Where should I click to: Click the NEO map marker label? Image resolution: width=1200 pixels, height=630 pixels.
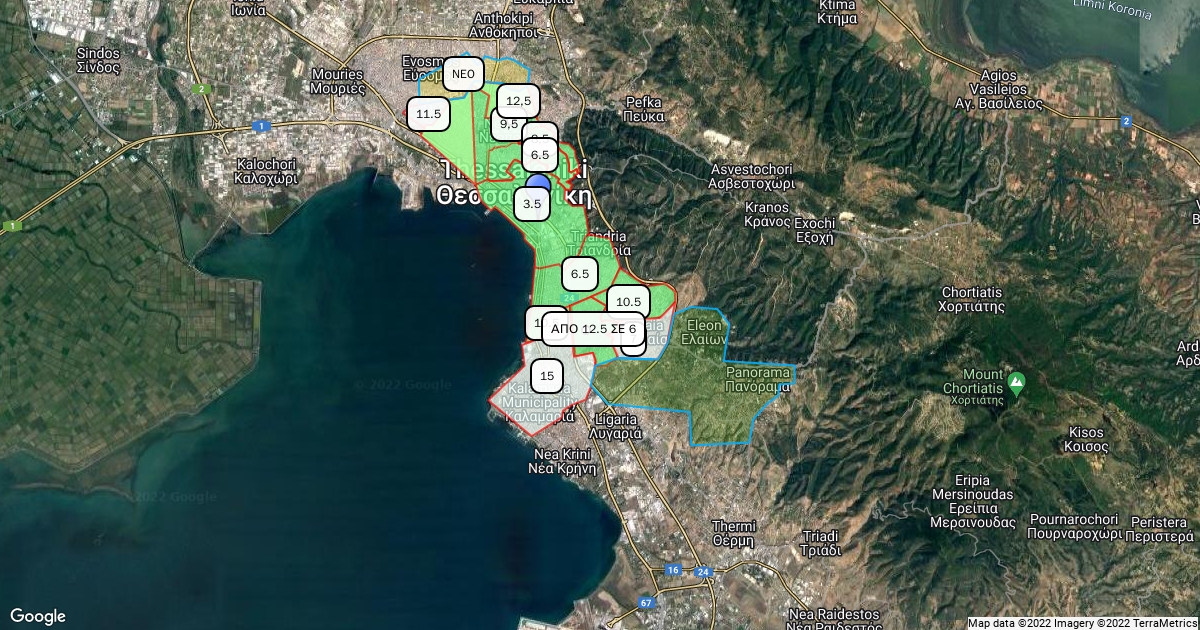coord(463,74)
